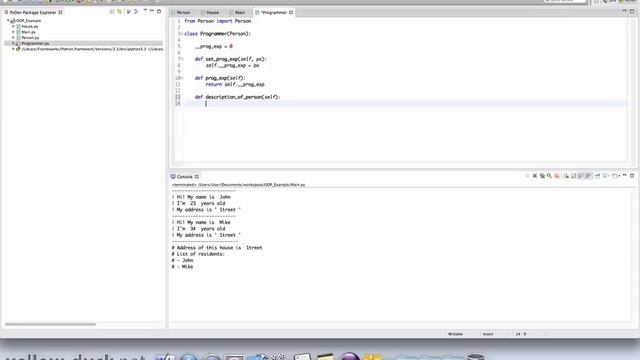This screenshot has height=360, width=640.
Task: Select the Programmer editor tab
Action: [x=274, y=13]
